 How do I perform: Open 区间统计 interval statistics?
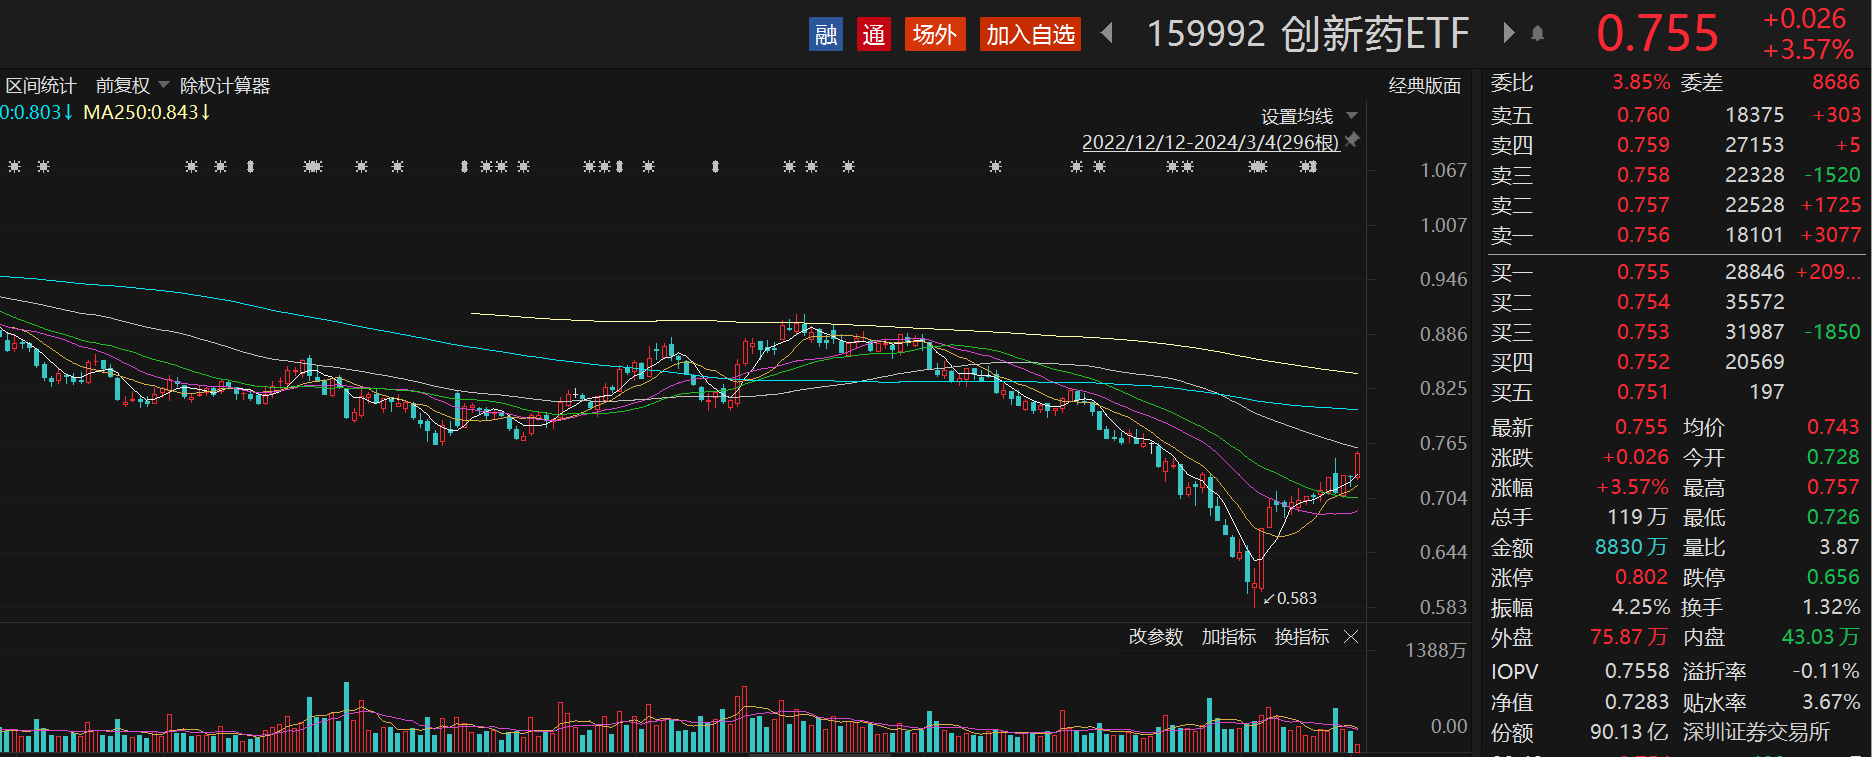(41, 86)
